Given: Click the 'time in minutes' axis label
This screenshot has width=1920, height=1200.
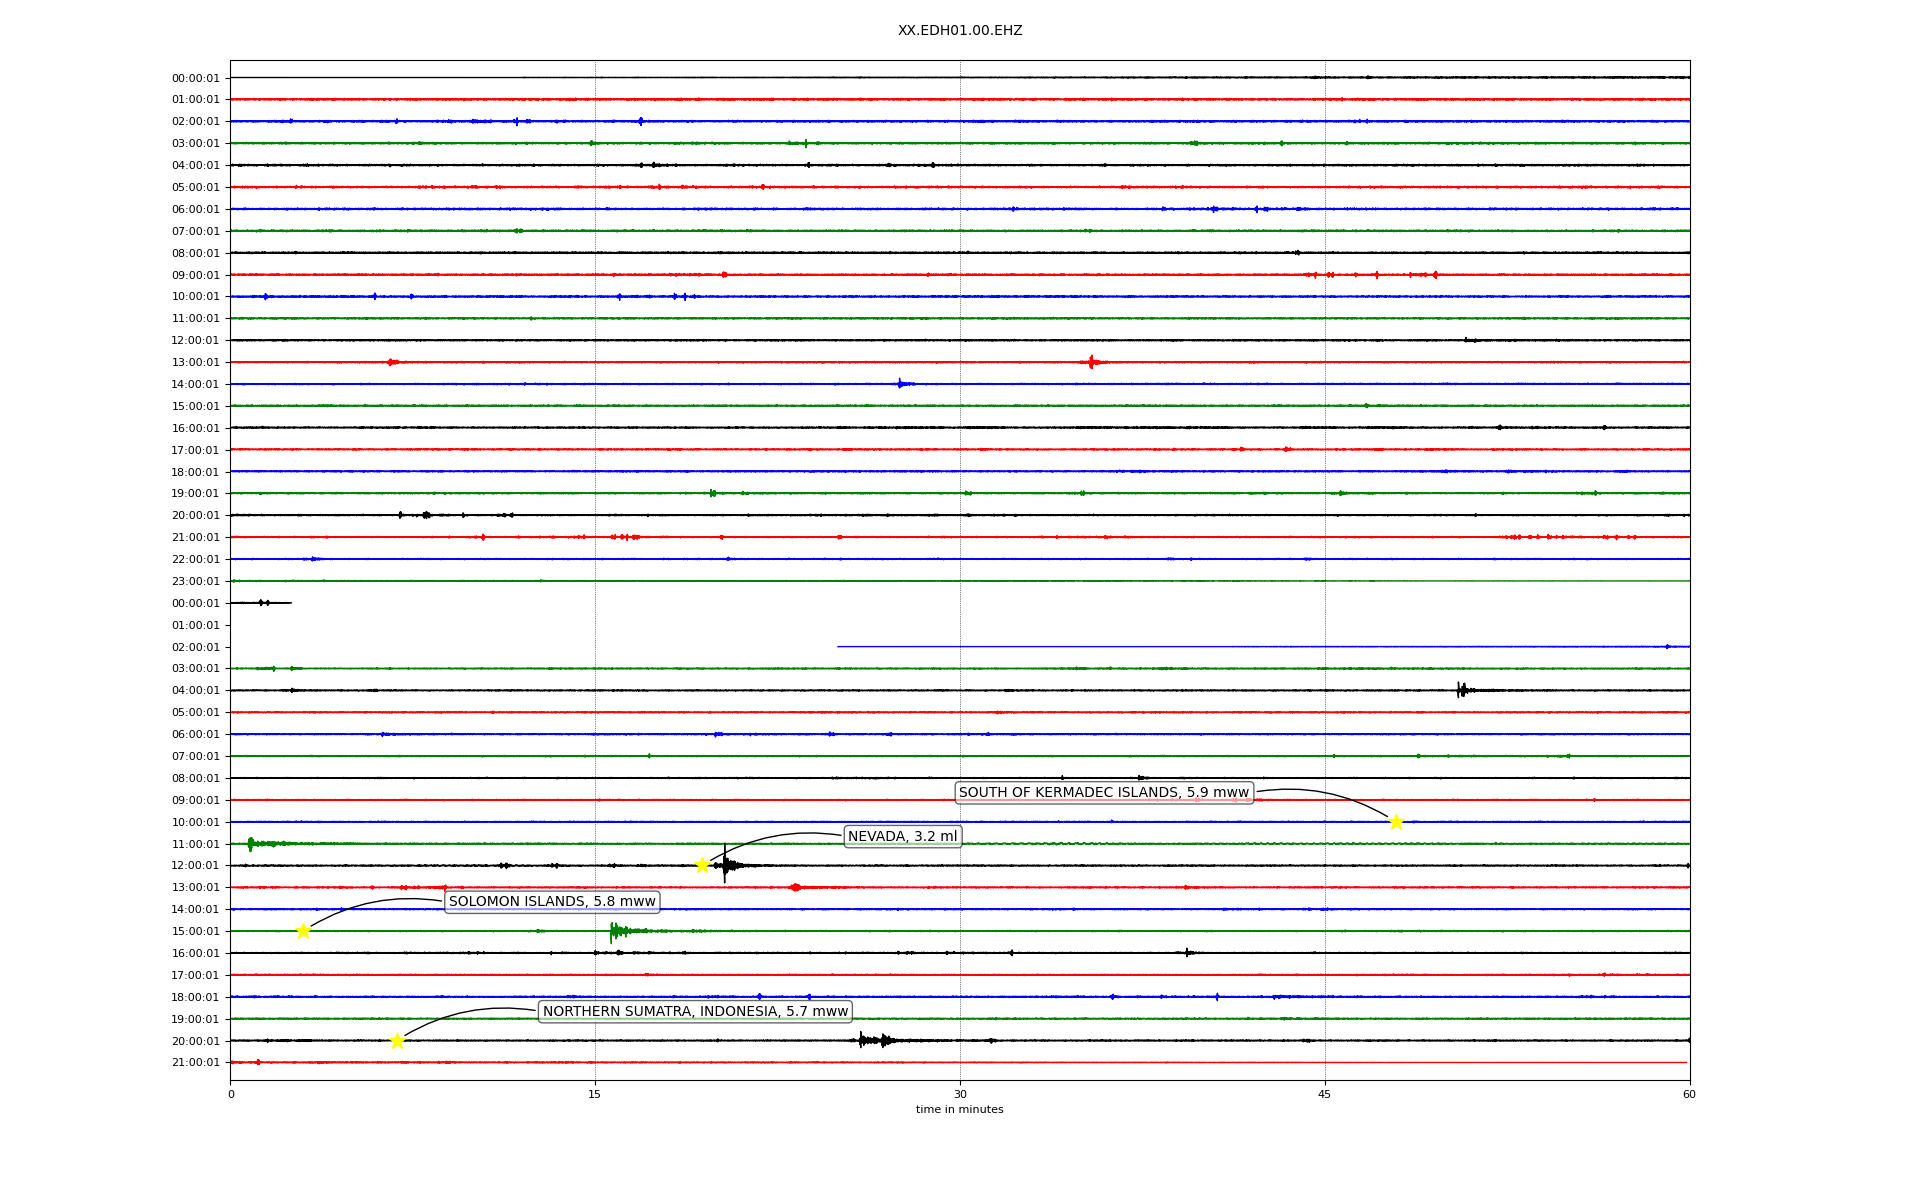Looking at the screenshot, I should coord(959,1109).
